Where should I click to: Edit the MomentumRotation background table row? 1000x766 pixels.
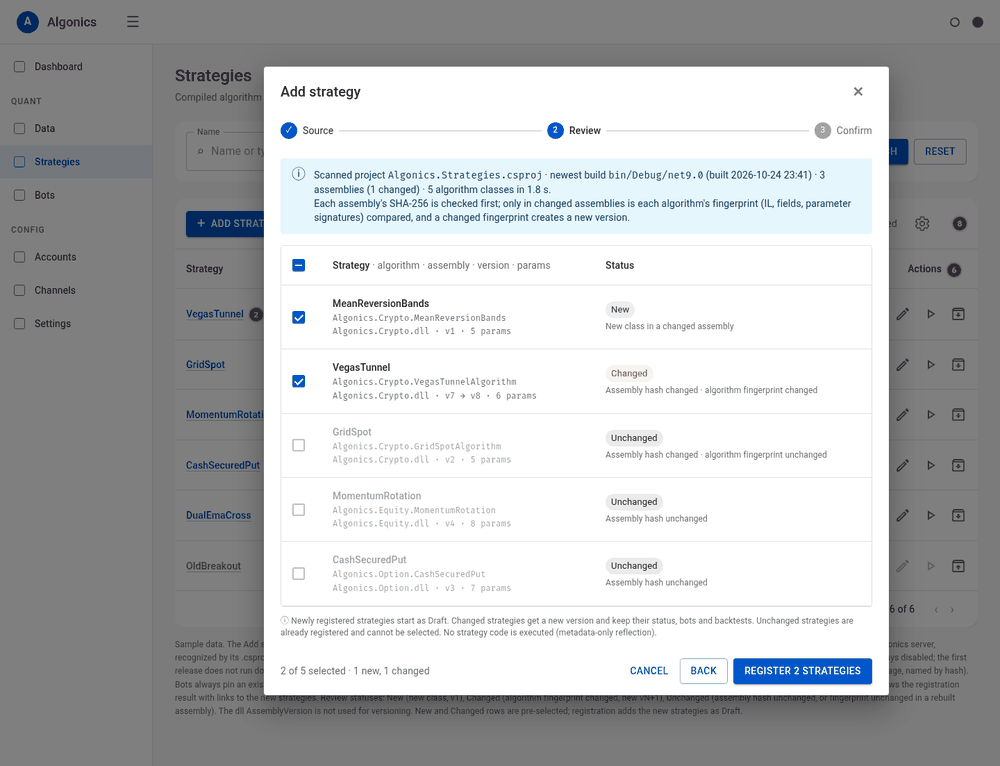click(x=902, y=415)
